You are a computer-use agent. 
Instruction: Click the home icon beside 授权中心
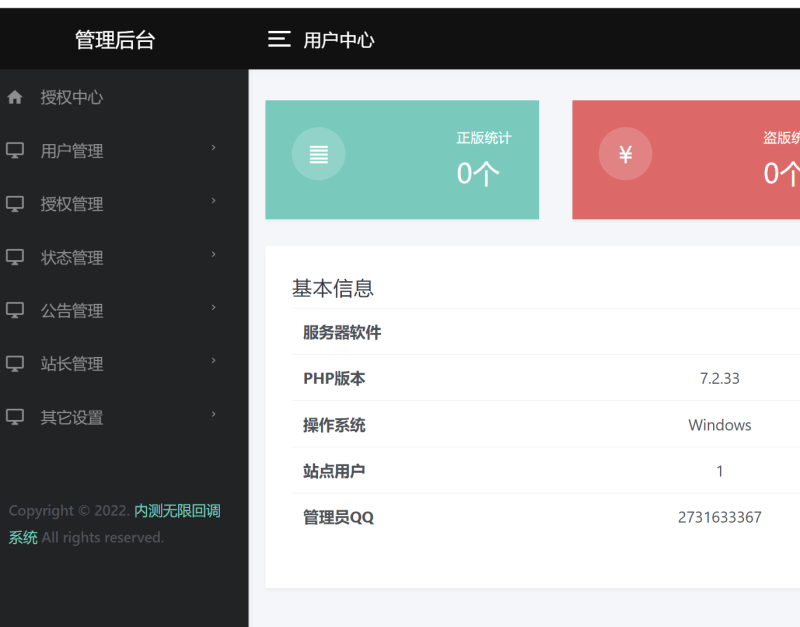coord(14,97)
